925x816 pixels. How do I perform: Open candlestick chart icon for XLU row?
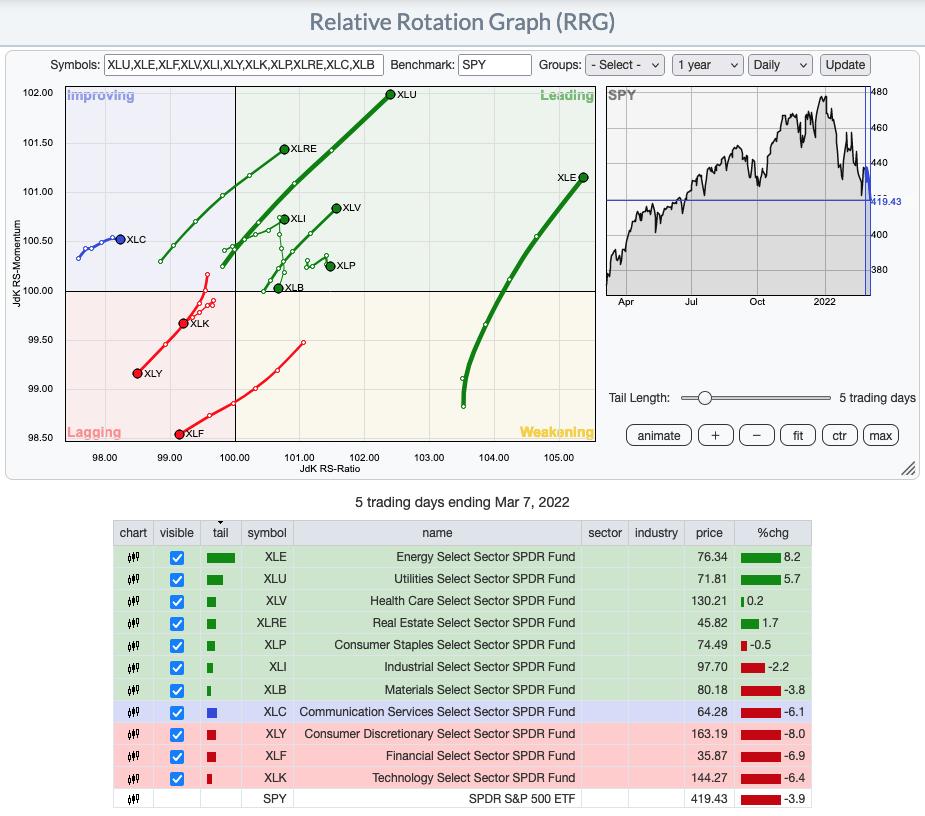[x=133, y=579]
